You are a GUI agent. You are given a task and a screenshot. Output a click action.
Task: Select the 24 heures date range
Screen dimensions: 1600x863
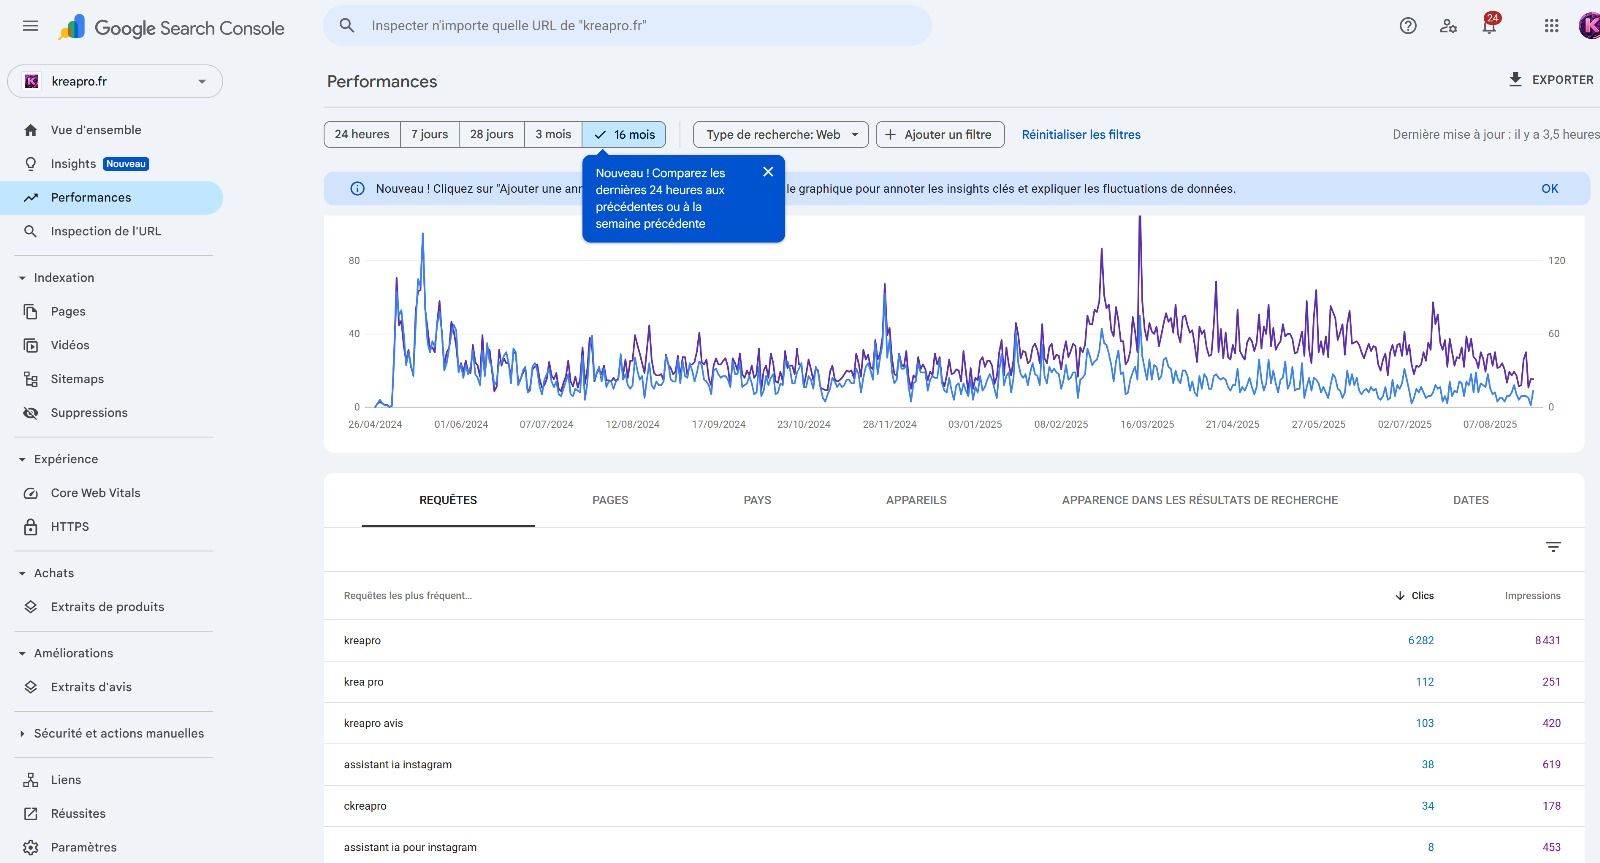coord(362,134)
